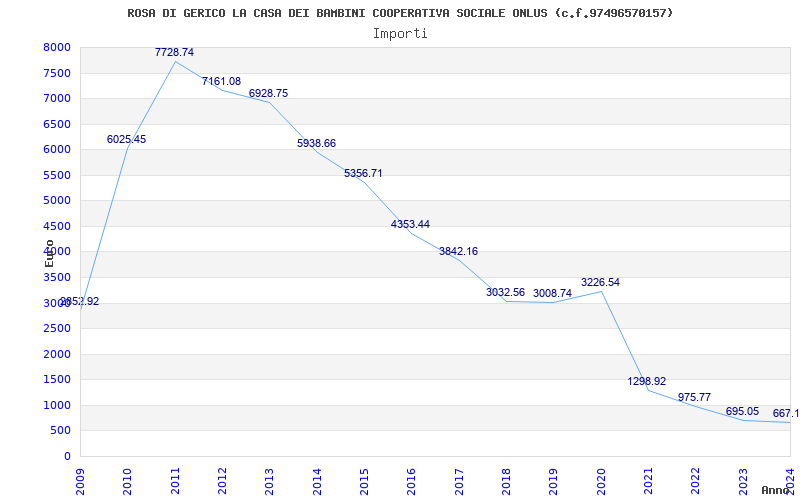Viewport: 800px width, 500px height.
Task: Select the value label 1298.92
Action: click(647, 381)
